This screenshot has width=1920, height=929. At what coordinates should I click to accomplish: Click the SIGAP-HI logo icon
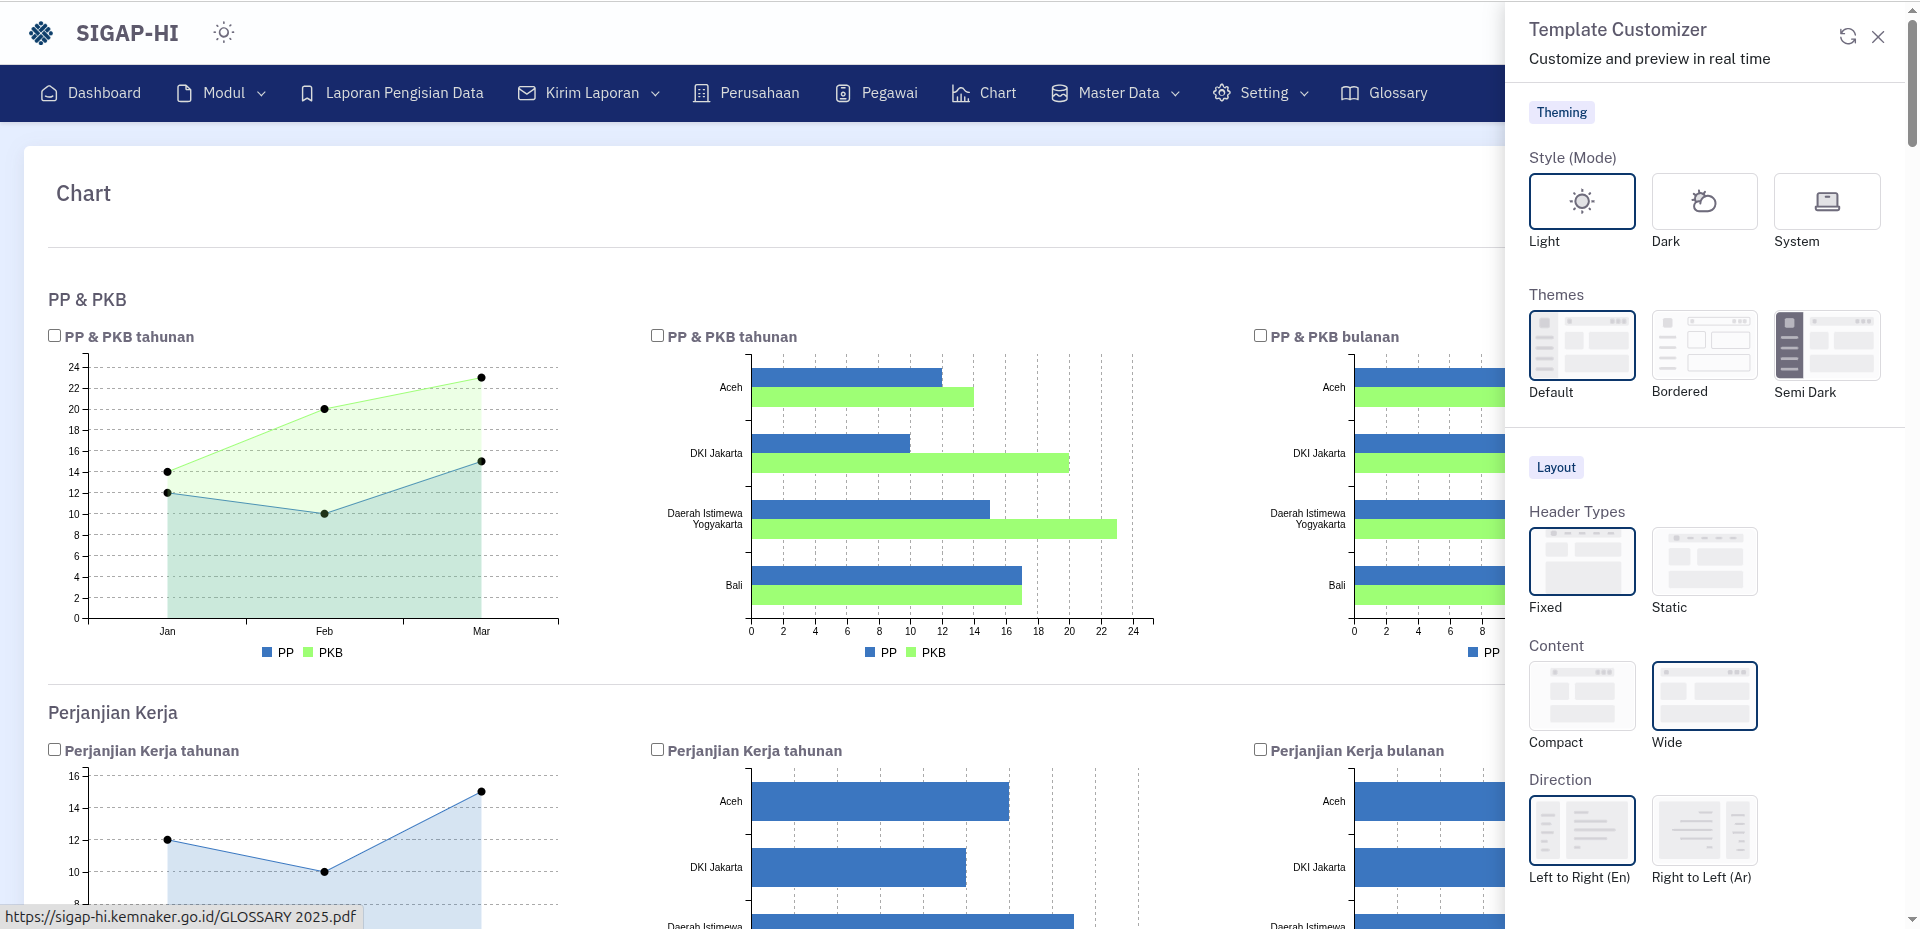[41, 33]
